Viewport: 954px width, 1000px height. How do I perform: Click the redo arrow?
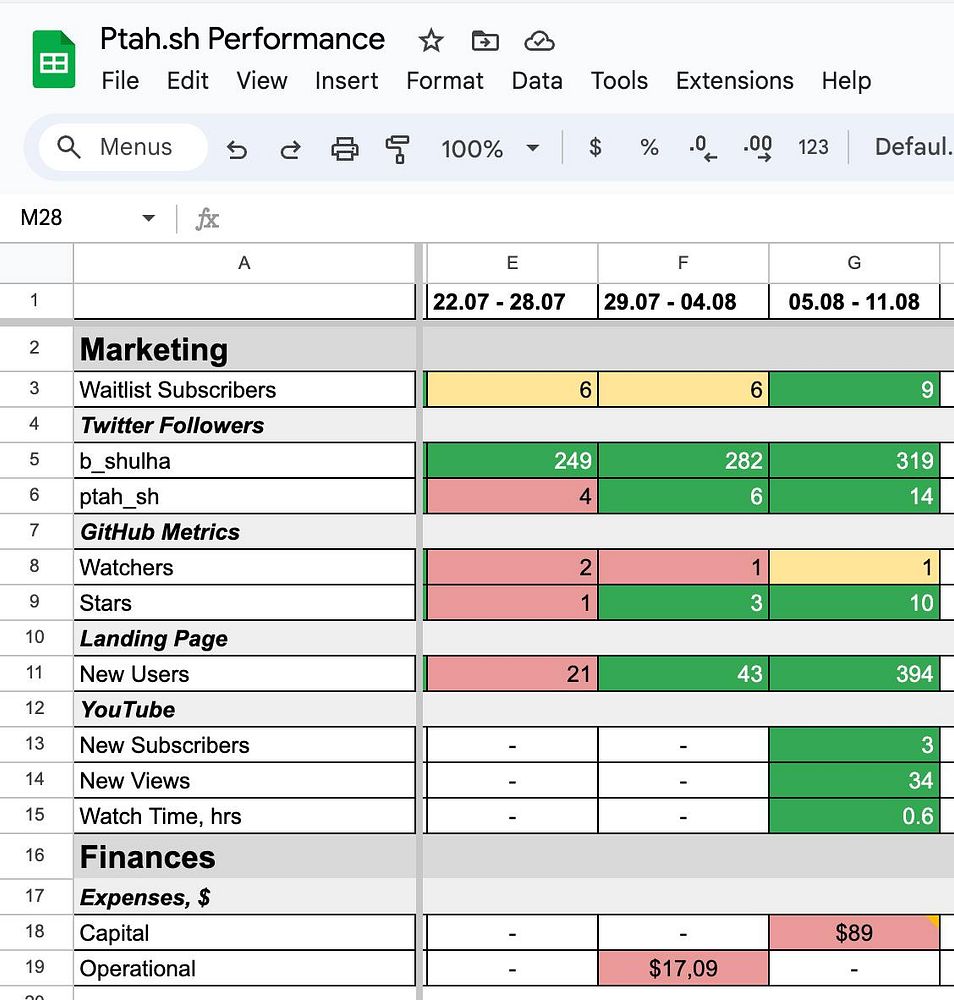[291, 149]
